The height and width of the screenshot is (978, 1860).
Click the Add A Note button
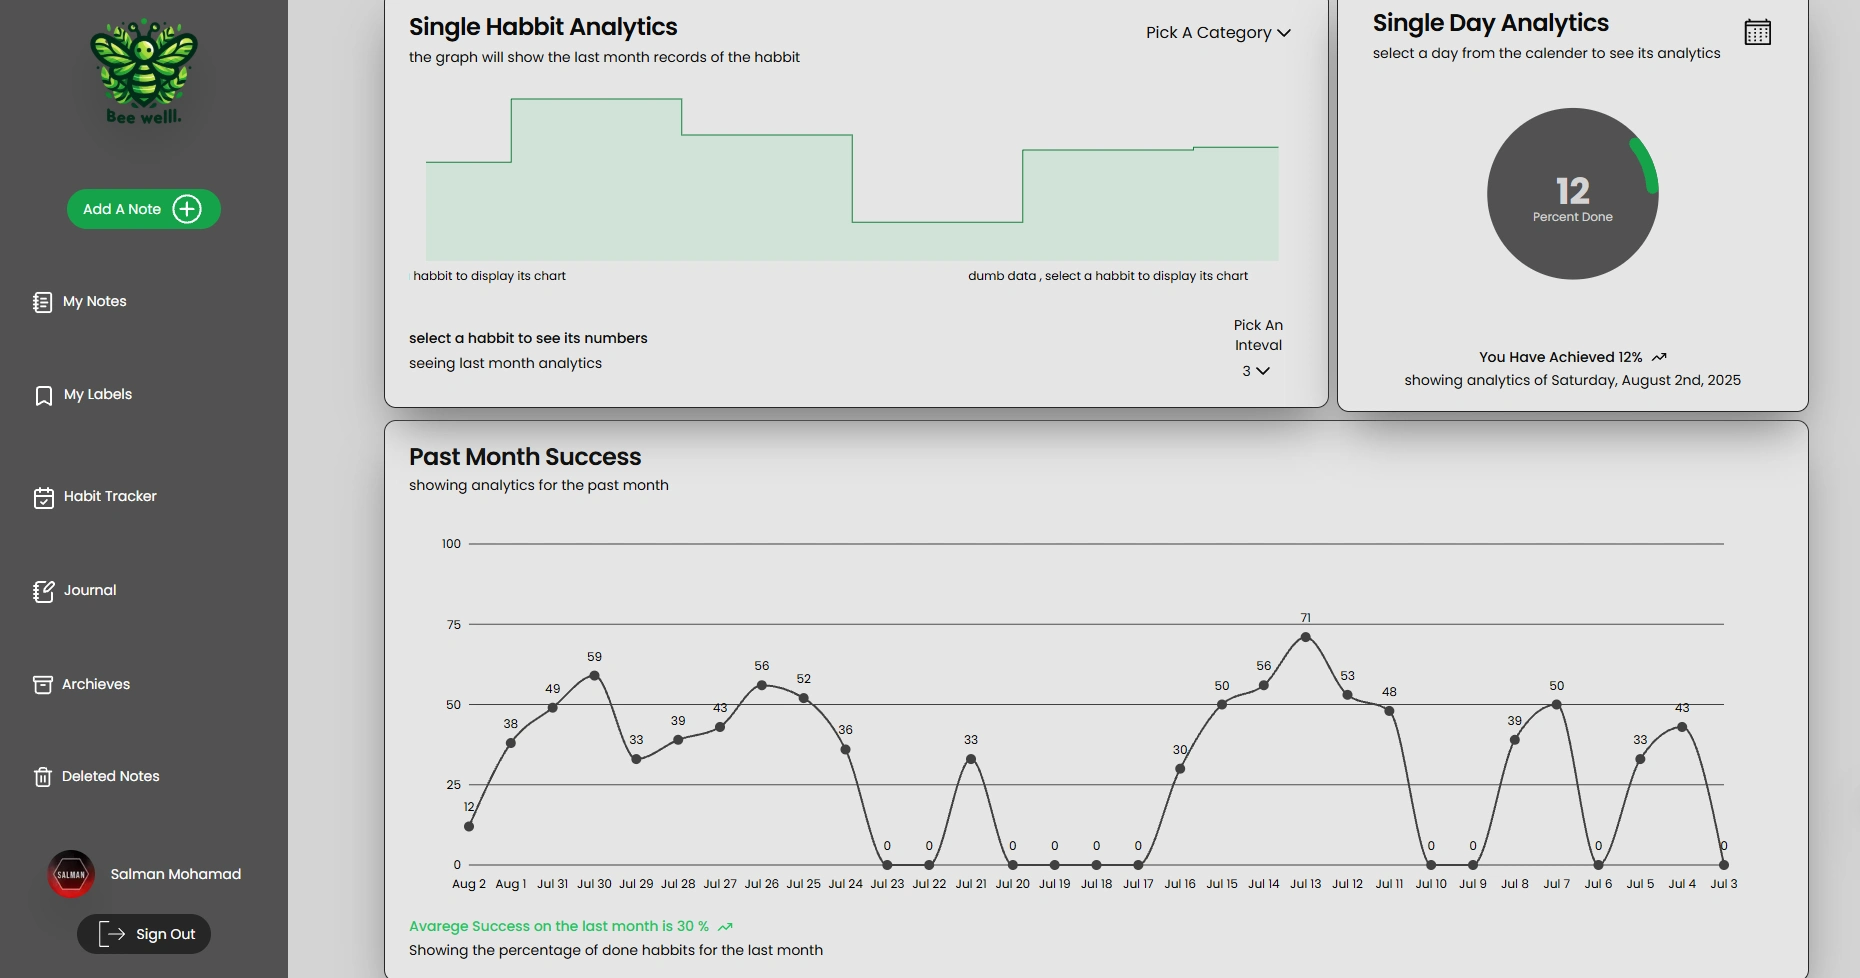pos(144,209)
